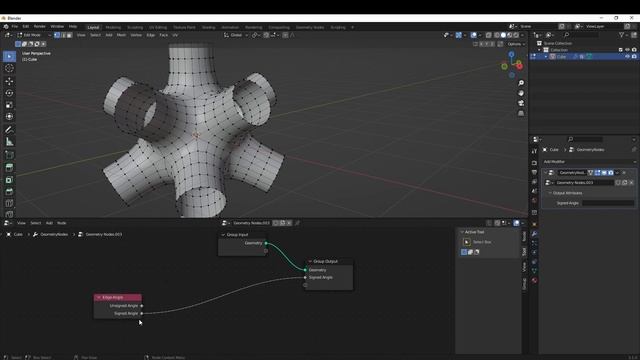Toggle Cube visibility eye in outliner
The height and width of the screenshot is (360, 640).
click(x=627, y=57)
